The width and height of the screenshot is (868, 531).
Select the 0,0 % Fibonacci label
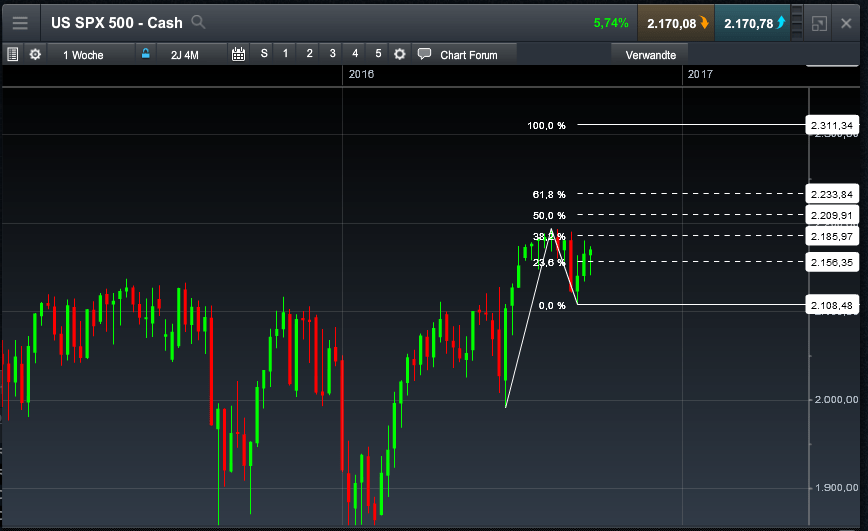pos(552,306)
